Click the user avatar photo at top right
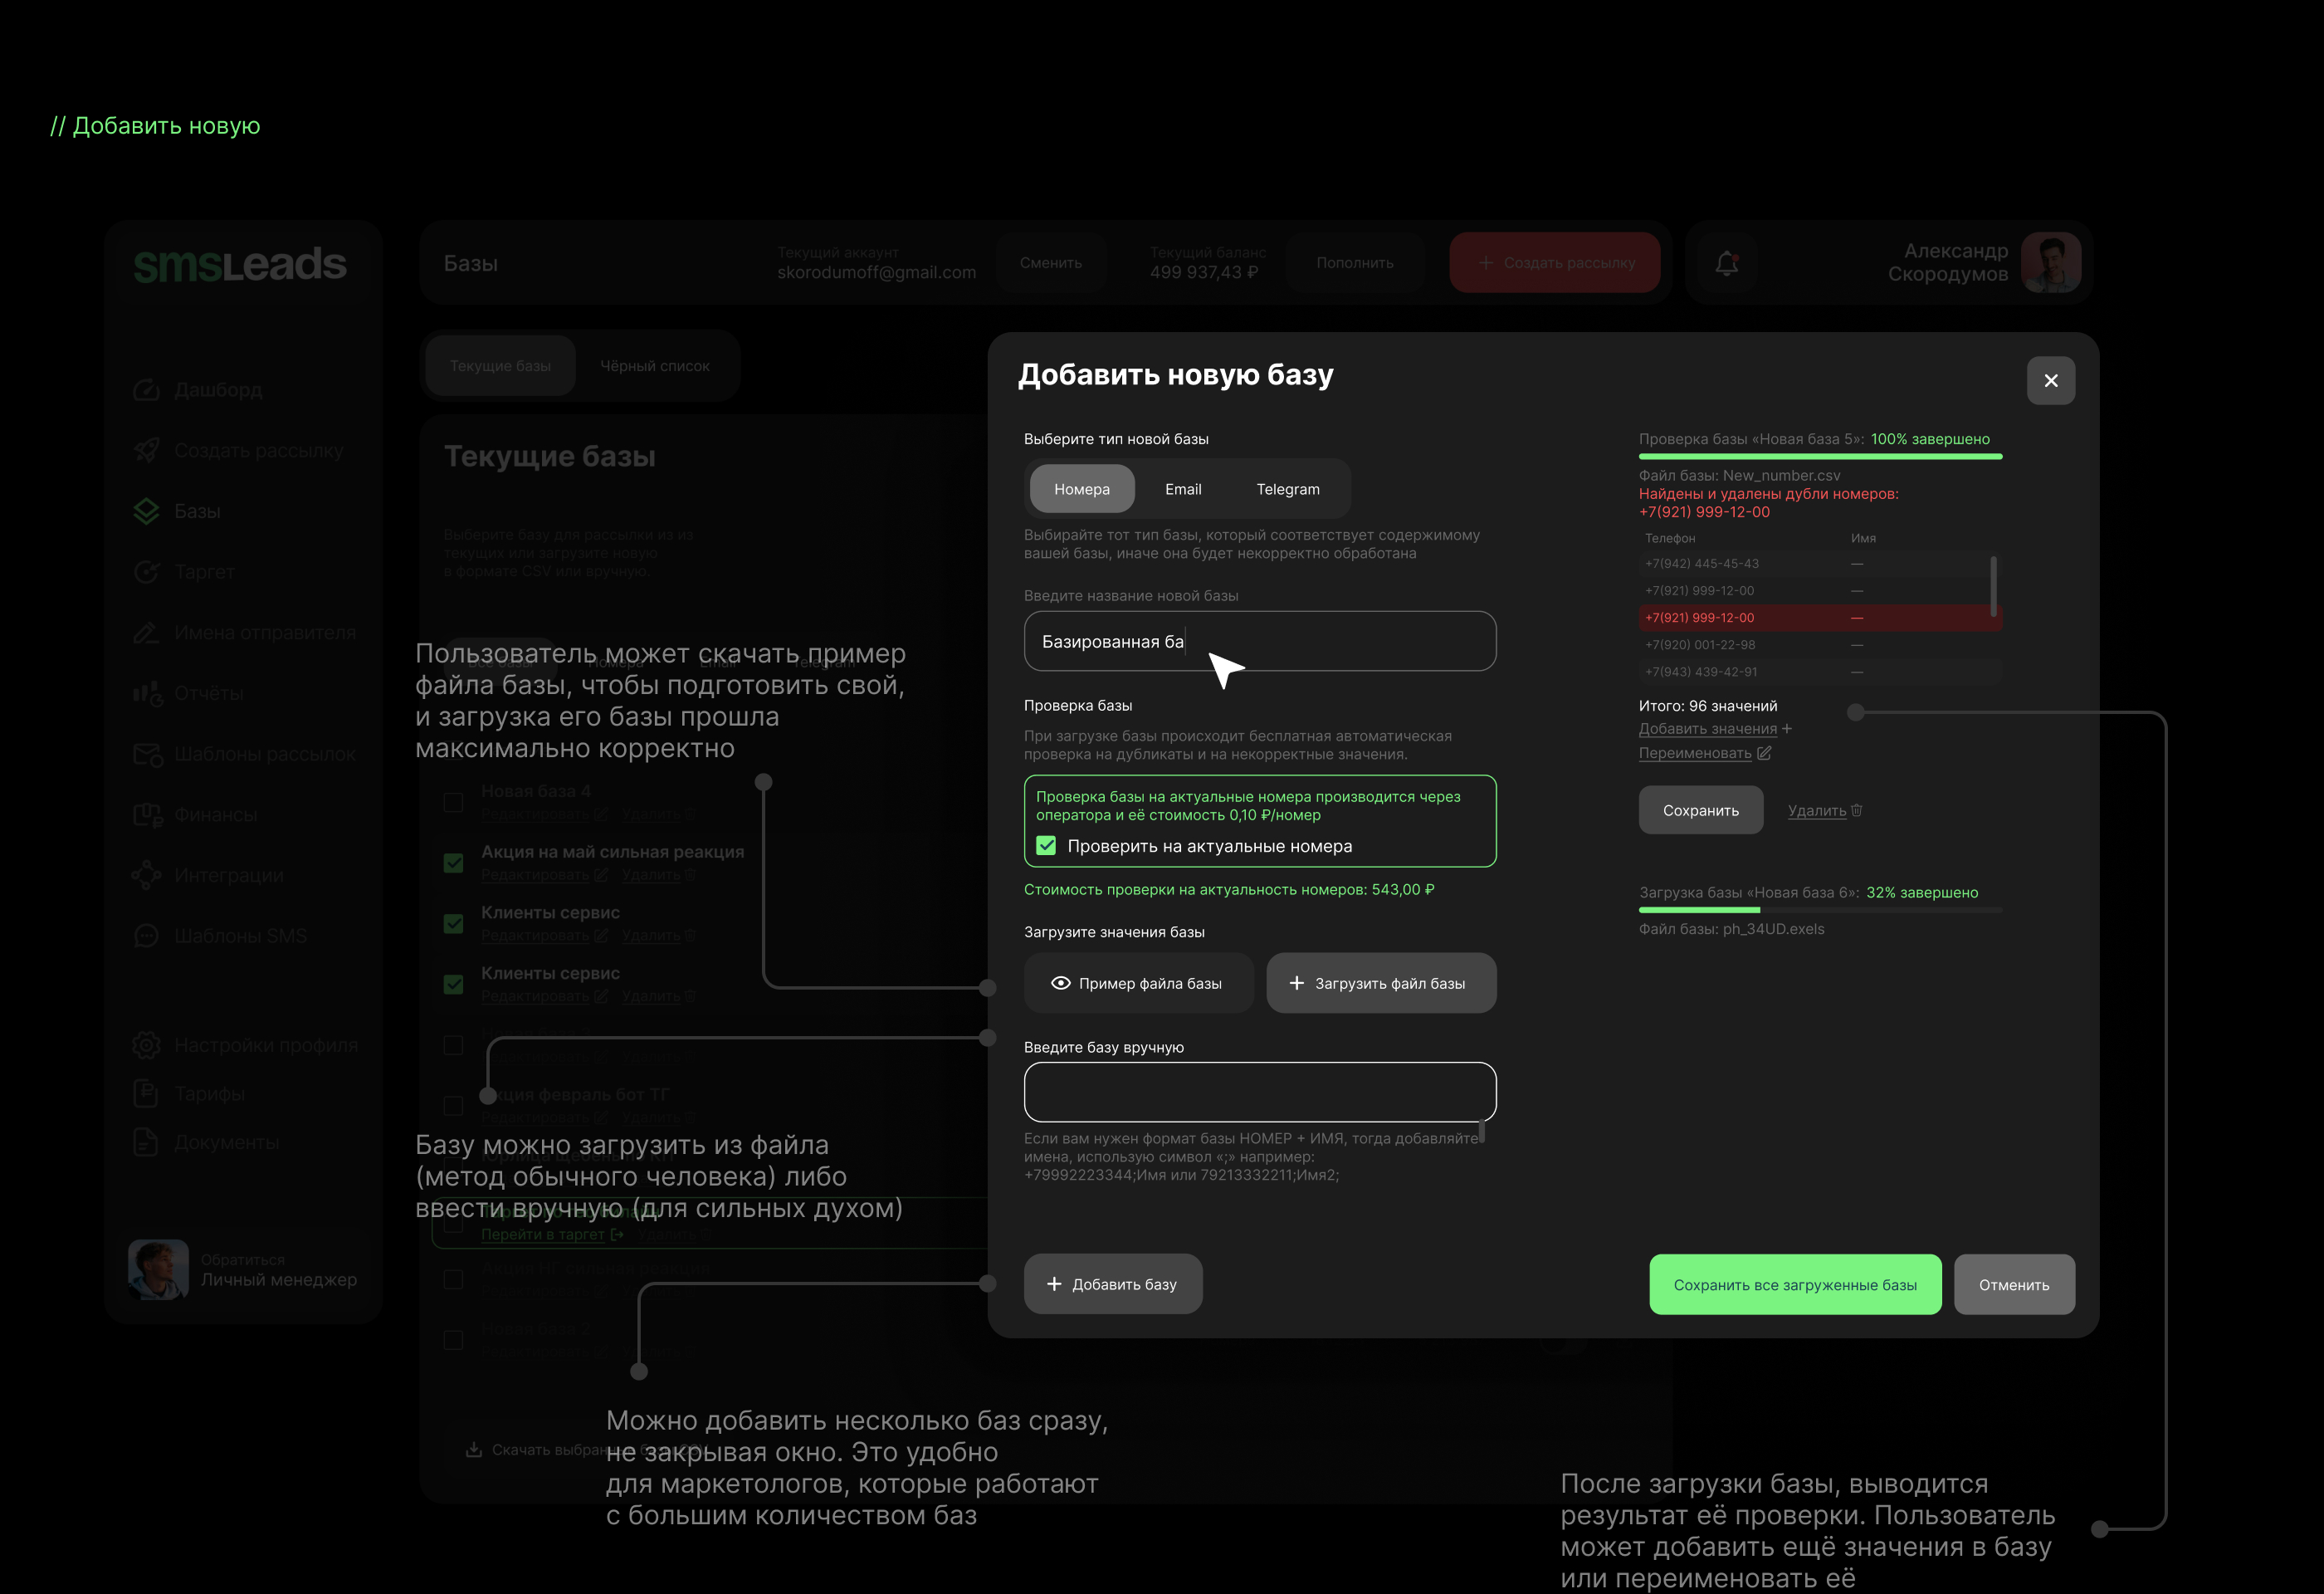 tap(2050, 262)
